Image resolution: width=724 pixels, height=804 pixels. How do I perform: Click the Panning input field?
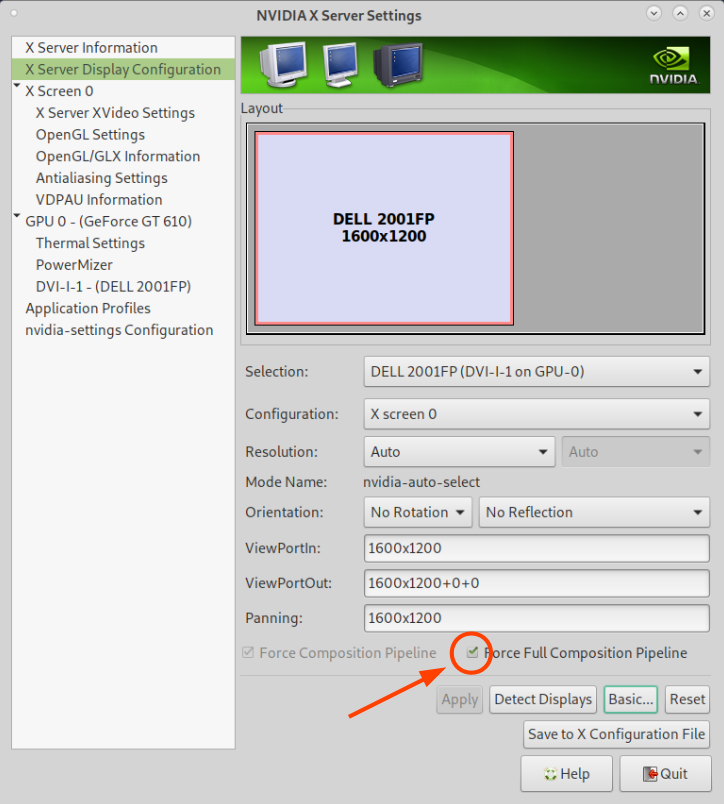(x=536, y=618)
